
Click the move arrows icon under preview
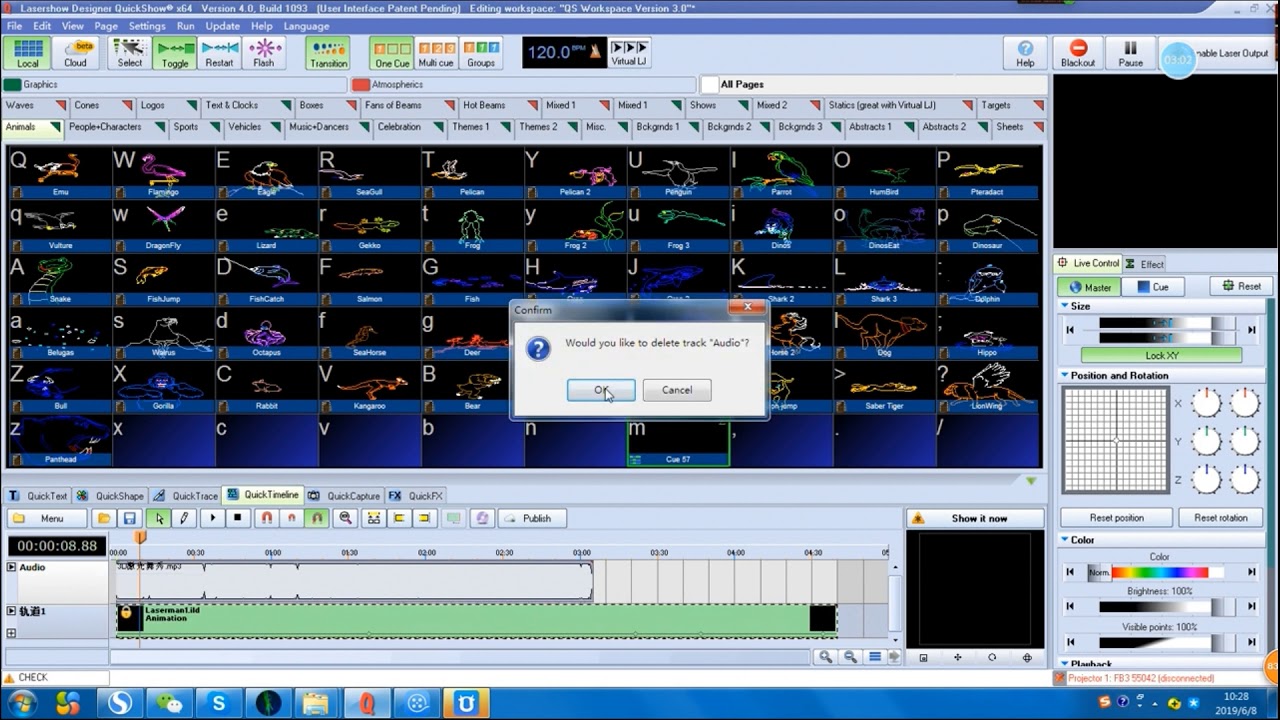coord(957,657)
